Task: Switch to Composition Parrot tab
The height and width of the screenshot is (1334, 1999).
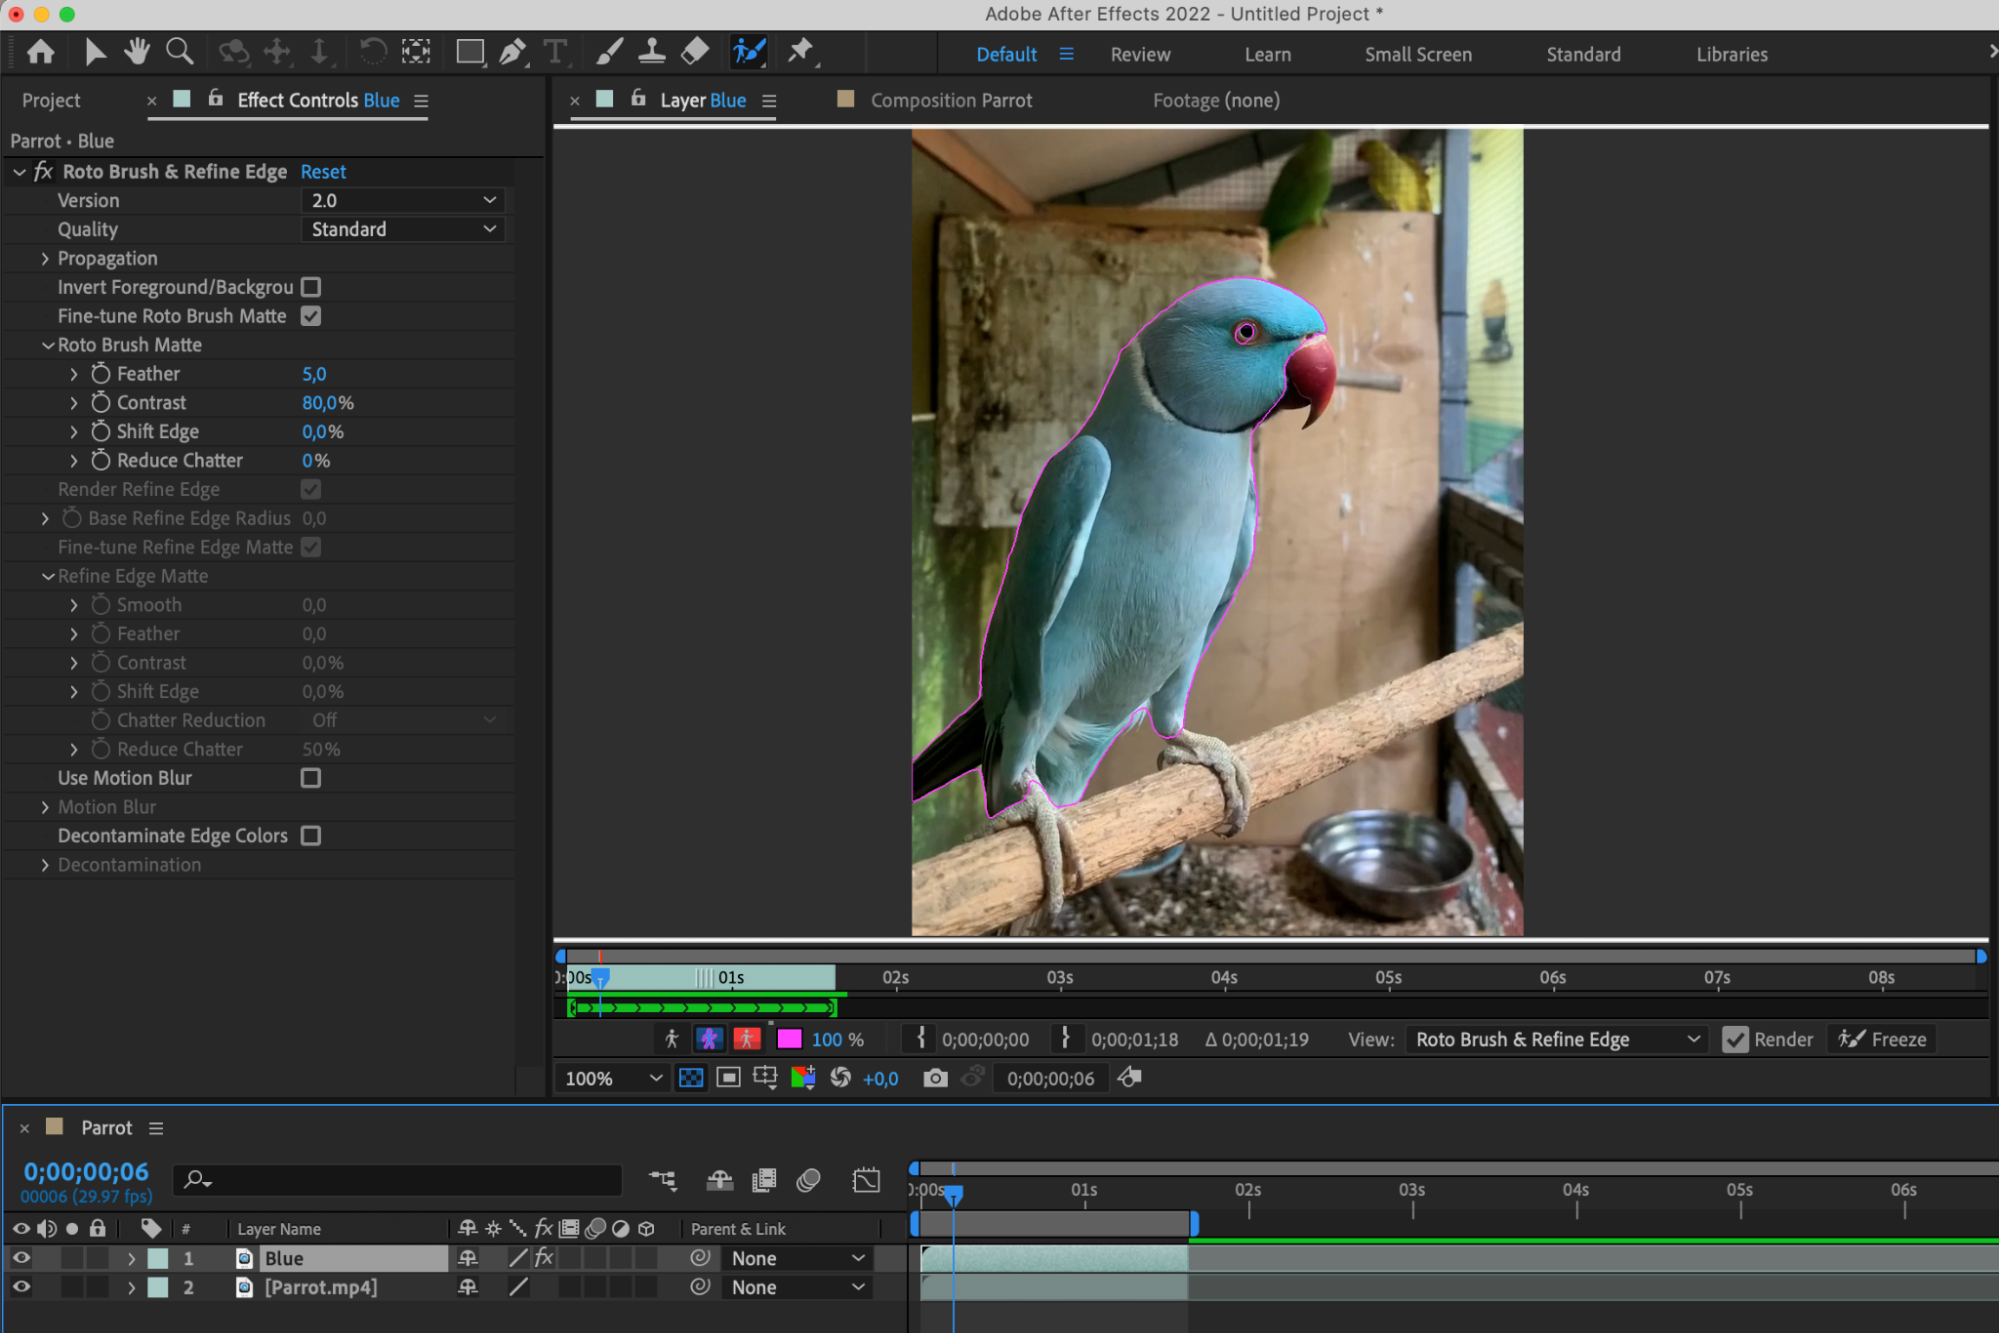Action: (951, 100)
